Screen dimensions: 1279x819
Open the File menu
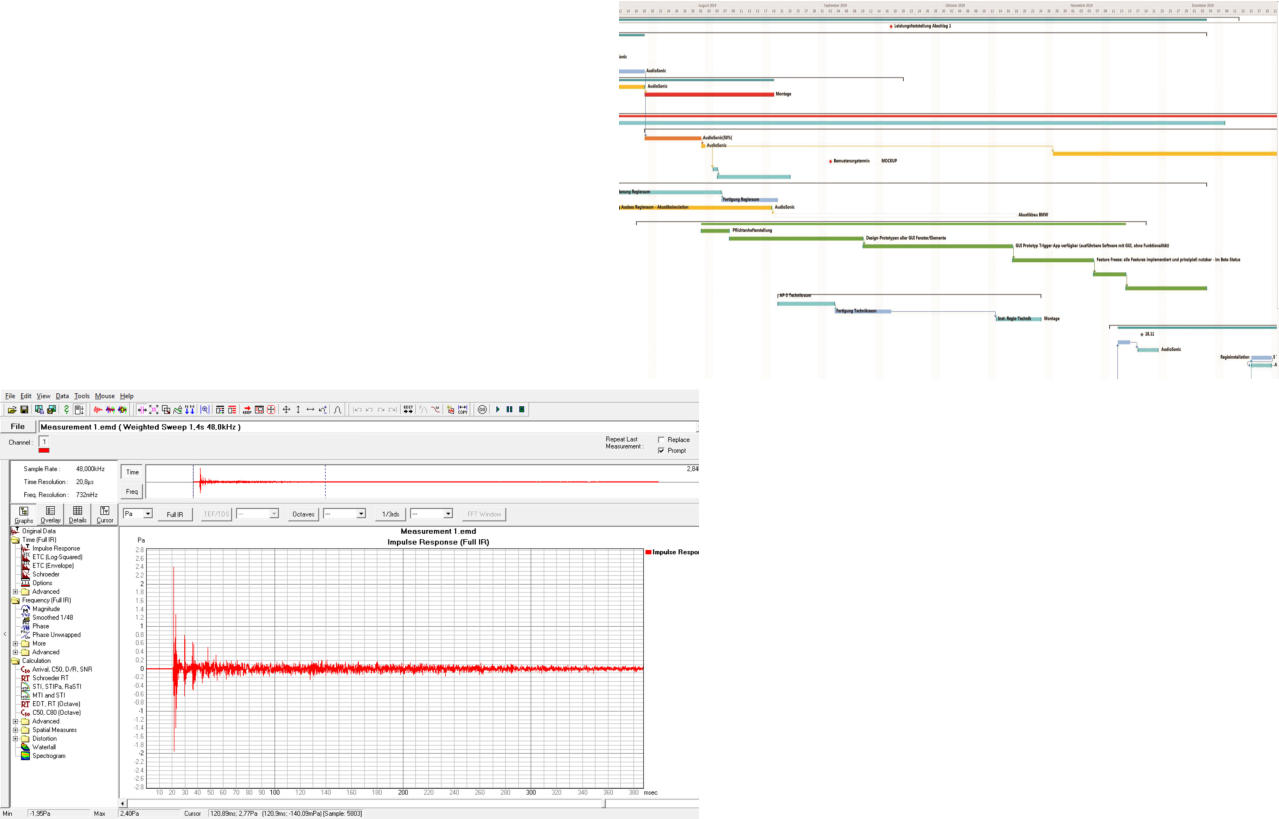[9, 396]
